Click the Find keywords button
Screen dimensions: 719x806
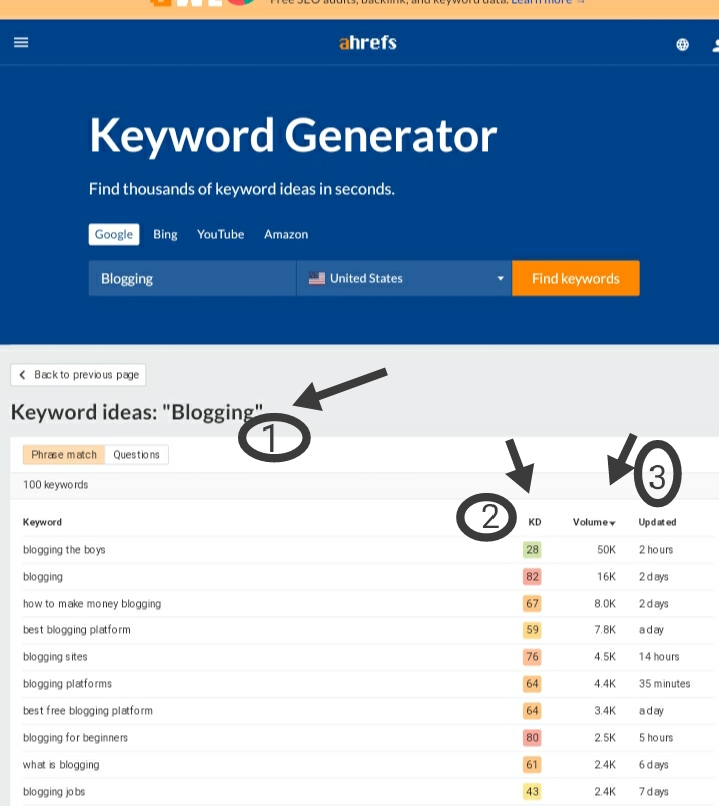pyautogui.click(x=575, y=278)
